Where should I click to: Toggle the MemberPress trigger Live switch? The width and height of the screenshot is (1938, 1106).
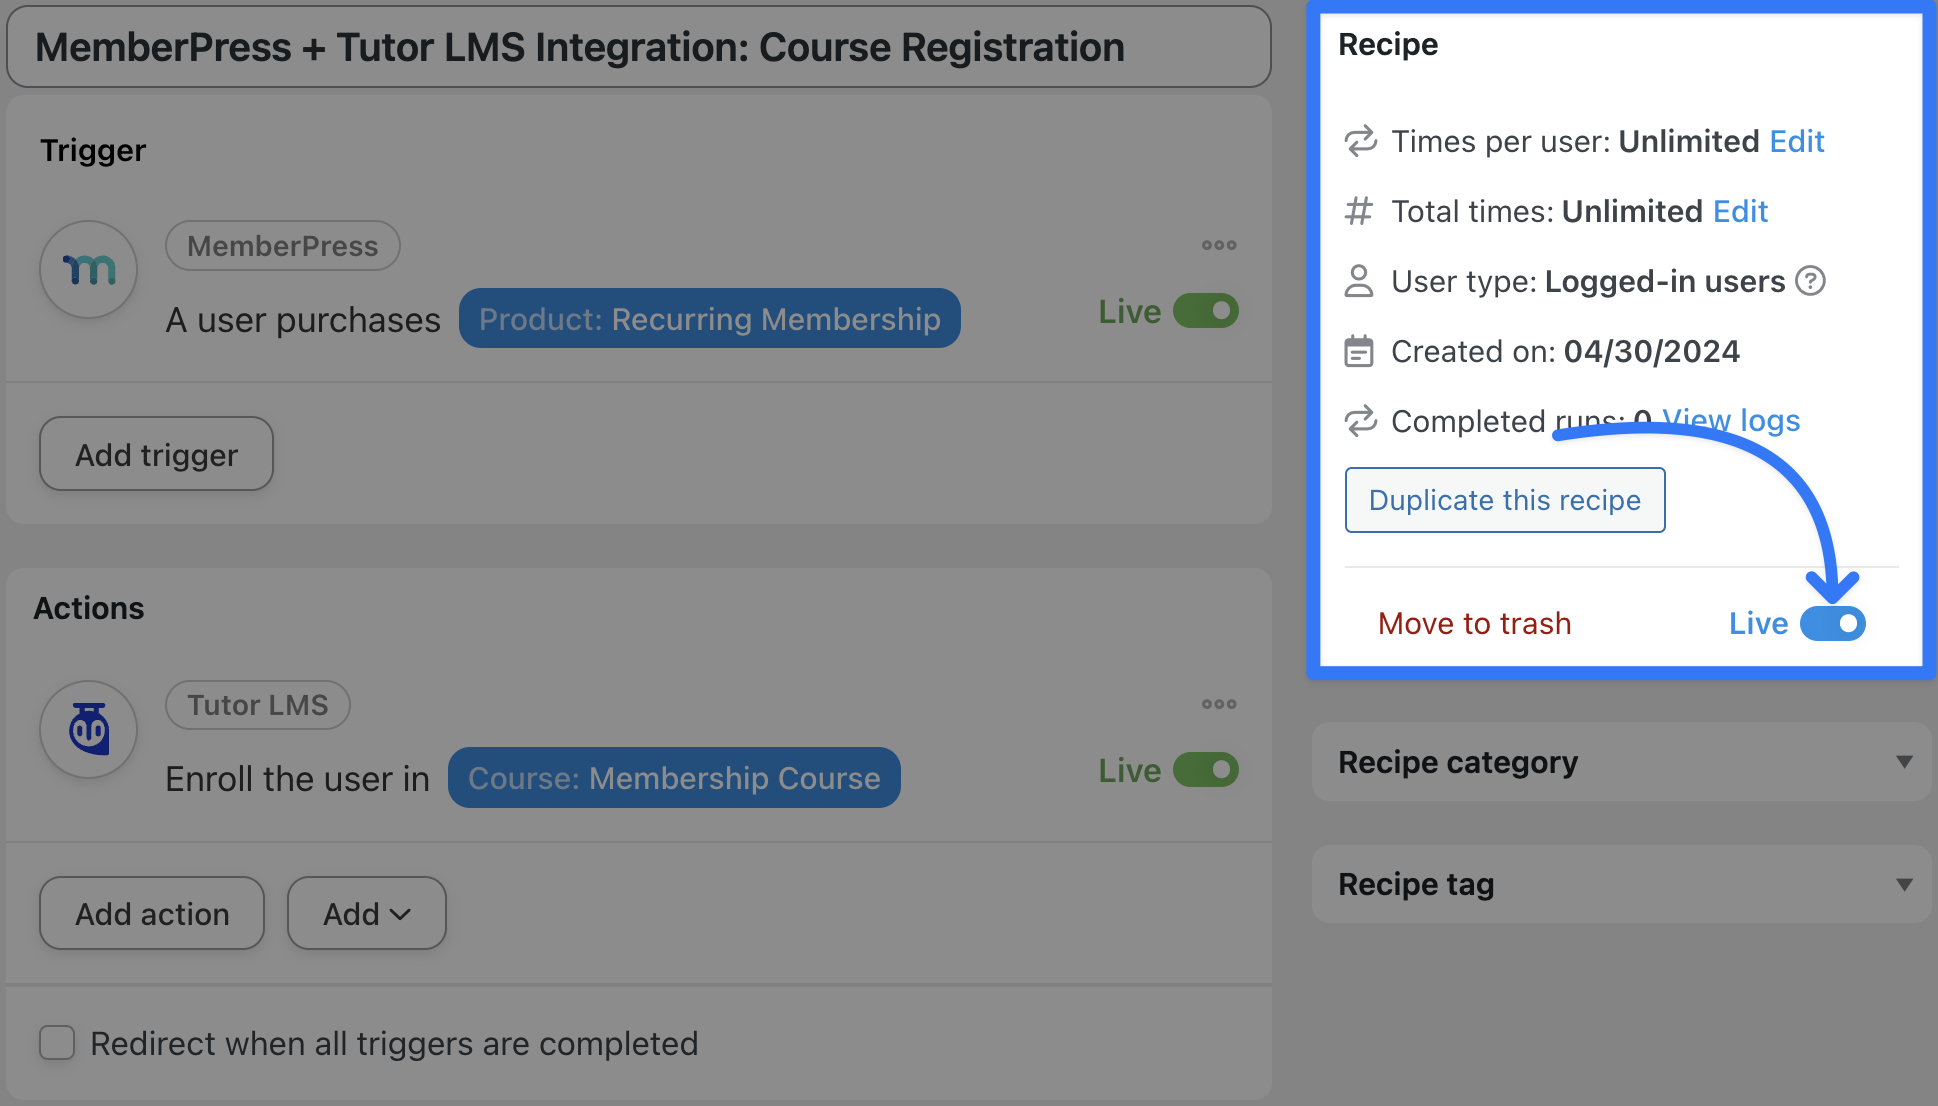[1206, 311]
